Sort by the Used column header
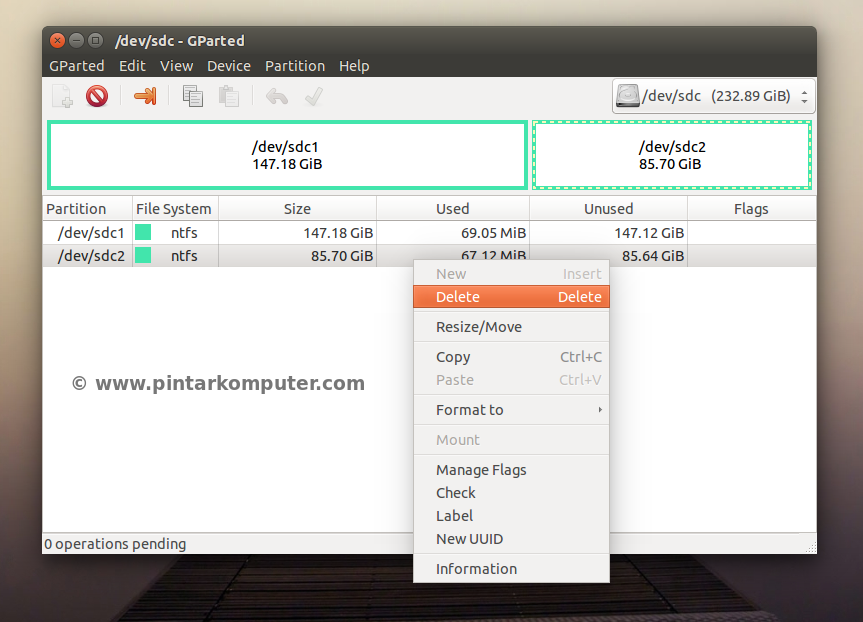 [x=453, y=209]
